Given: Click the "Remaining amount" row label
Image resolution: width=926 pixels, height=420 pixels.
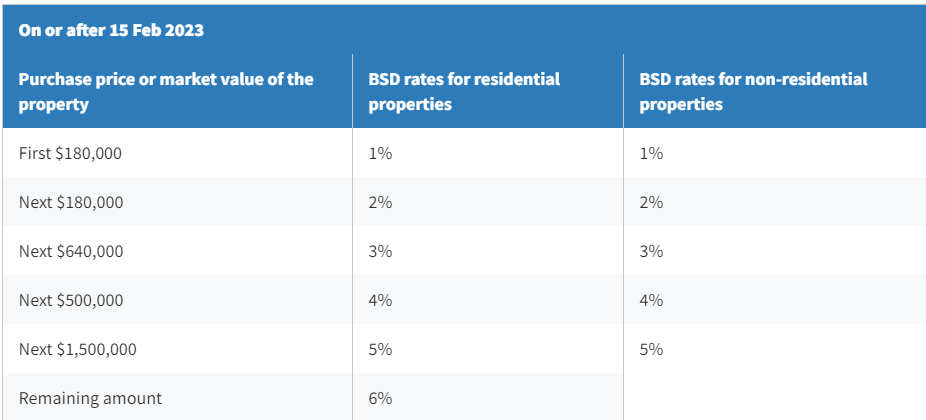Looking at the screenshot, I should tap(90, 398).
